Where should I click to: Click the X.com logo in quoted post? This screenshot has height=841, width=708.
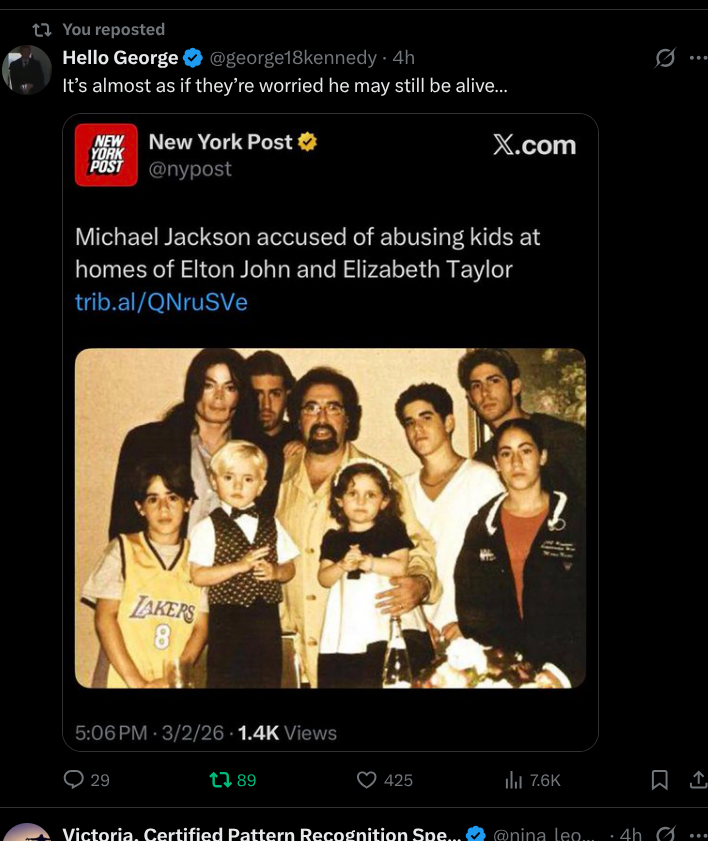coord(535,146)
